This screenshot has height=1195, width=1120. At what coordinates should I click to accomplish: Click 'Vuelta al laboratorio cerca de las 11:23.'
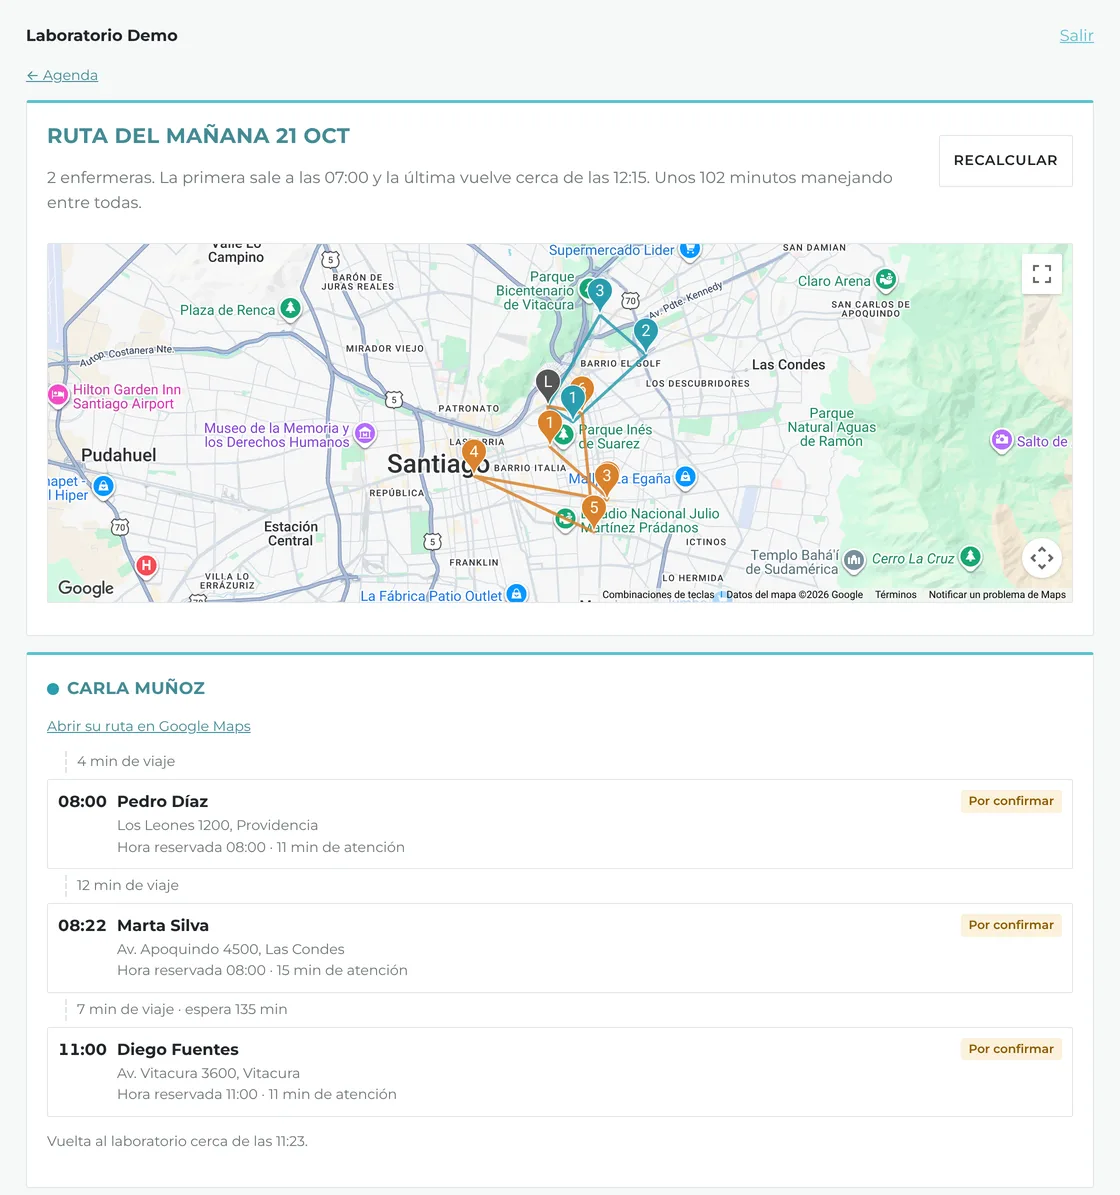click(x=178, y=1142)
